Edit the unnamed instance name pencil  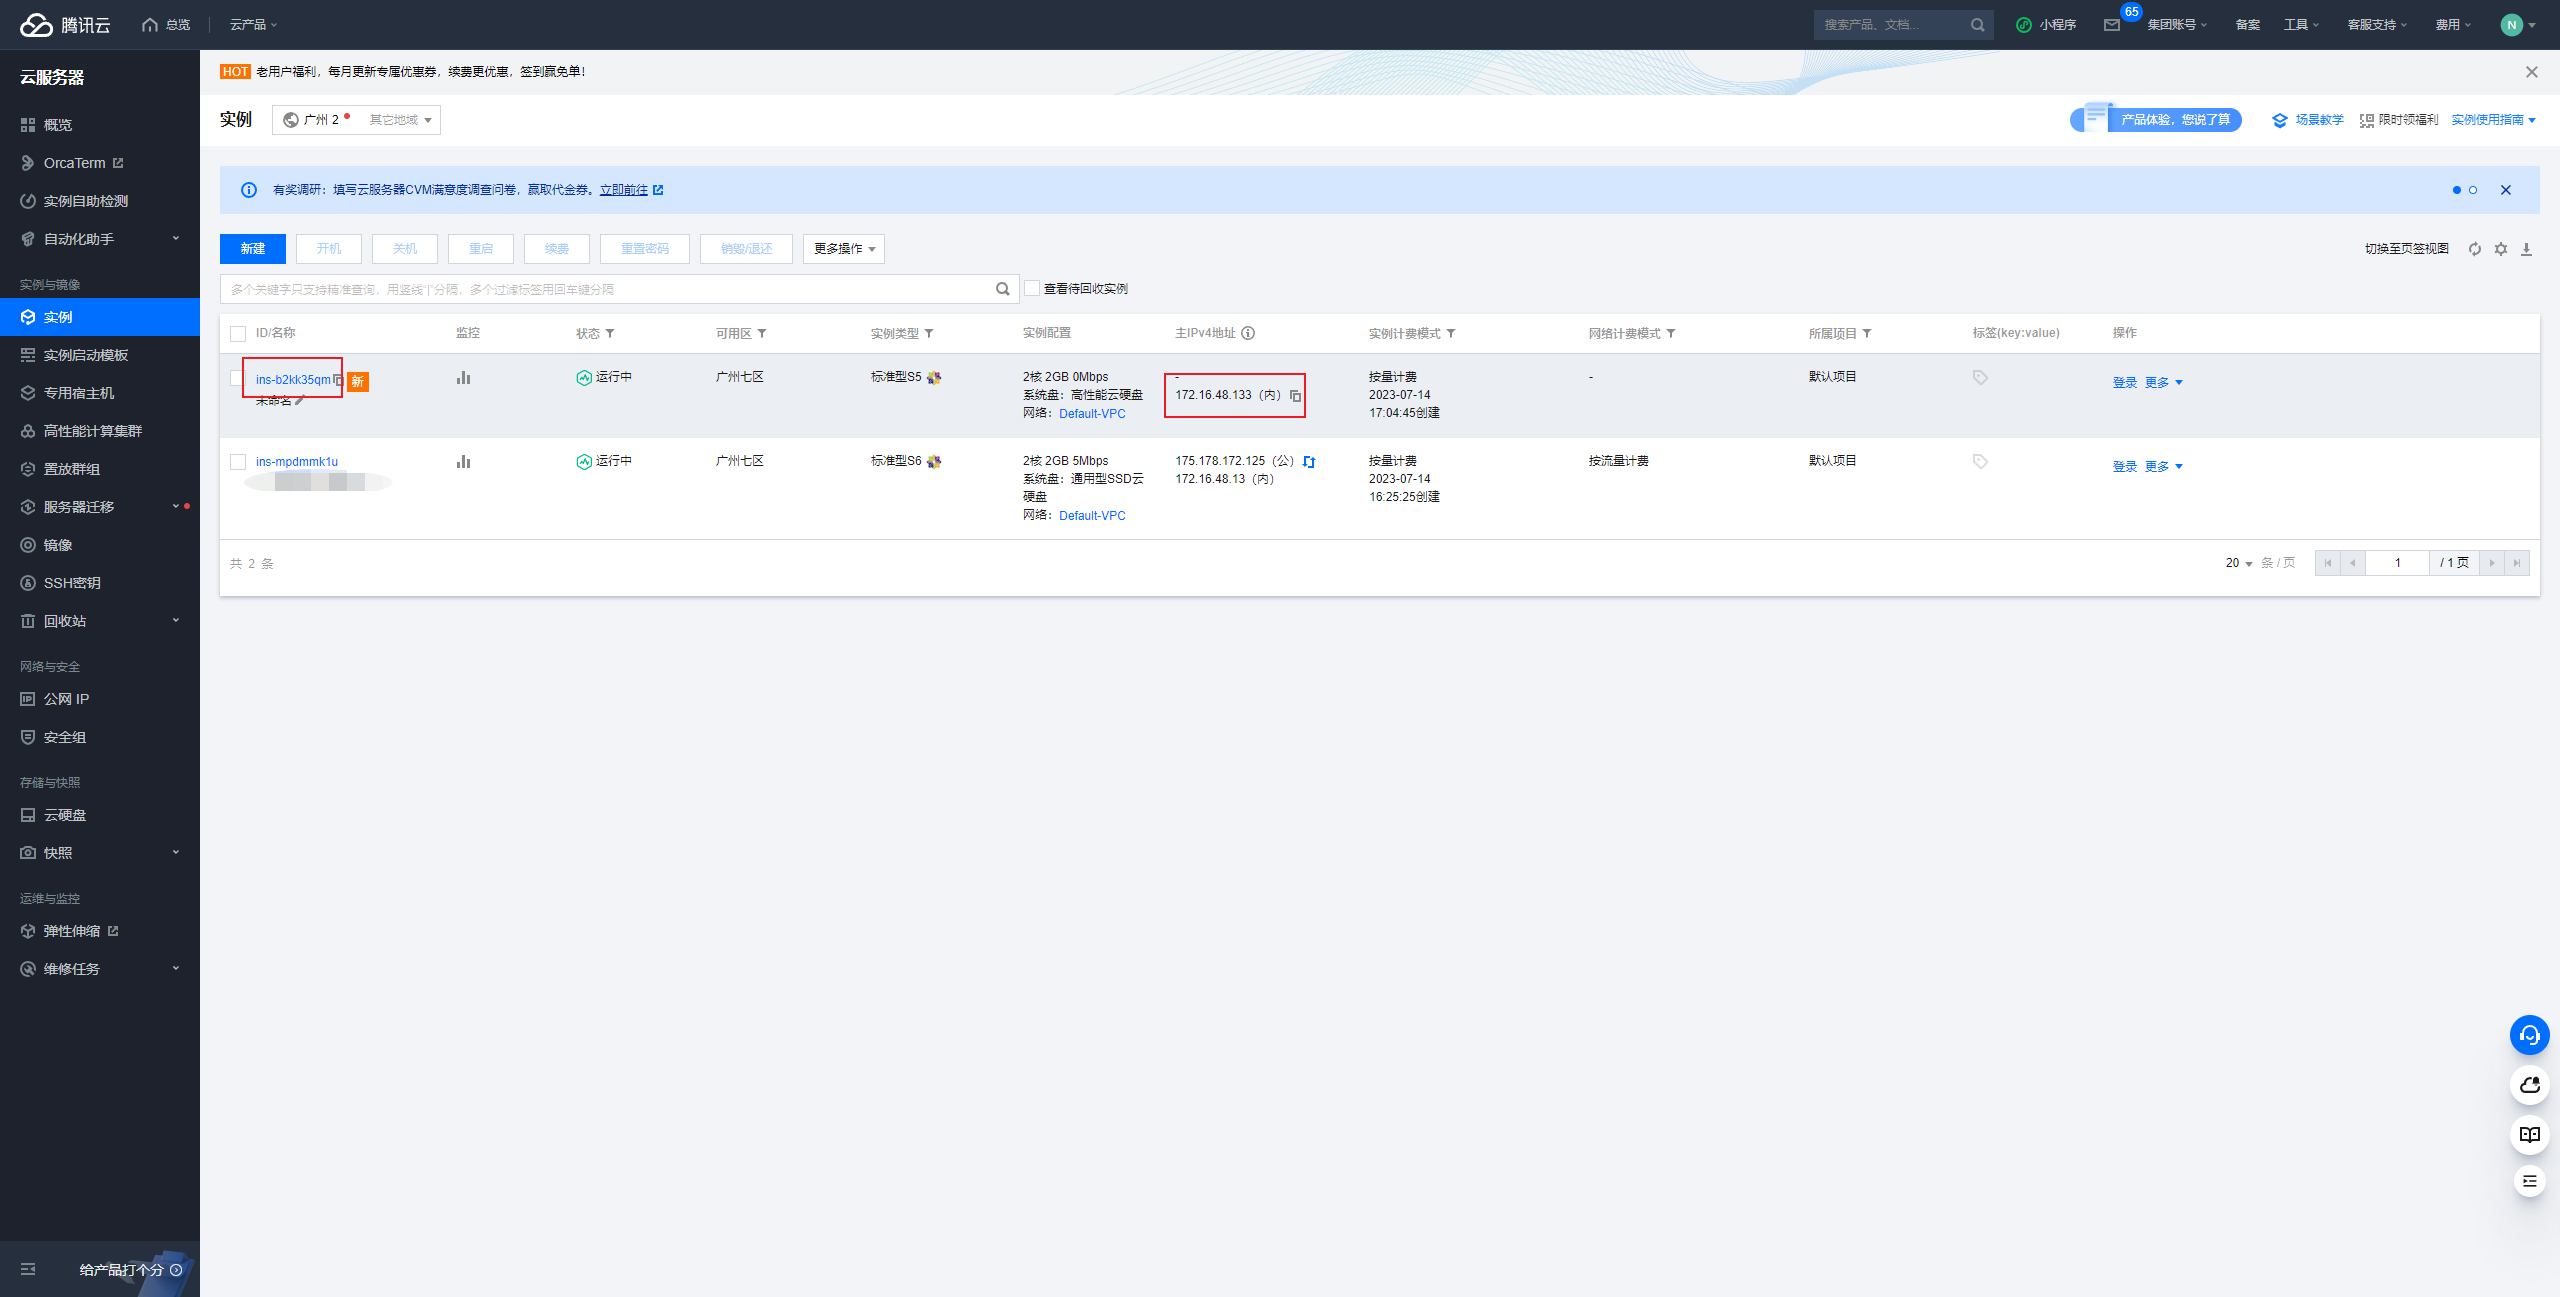(x=299, y=401)
